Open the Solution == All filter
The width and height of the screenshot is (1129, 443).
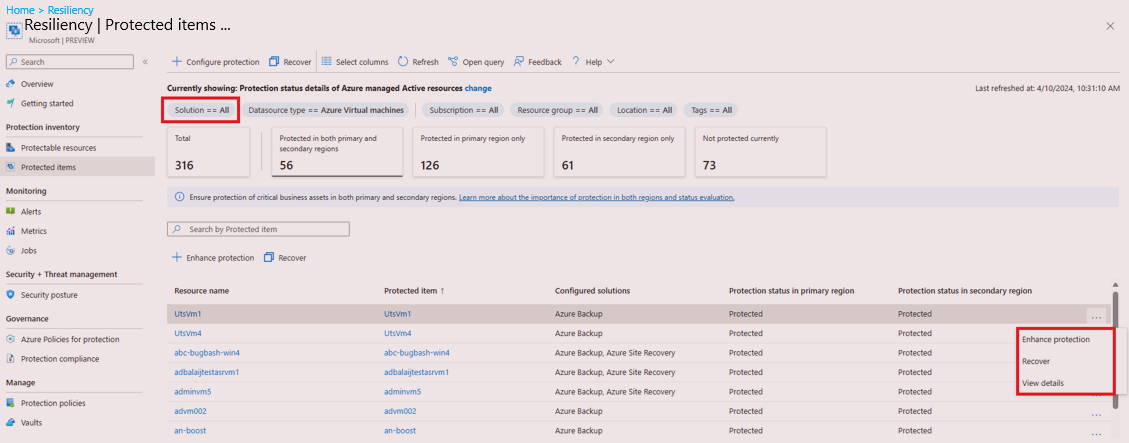point(203,110)
